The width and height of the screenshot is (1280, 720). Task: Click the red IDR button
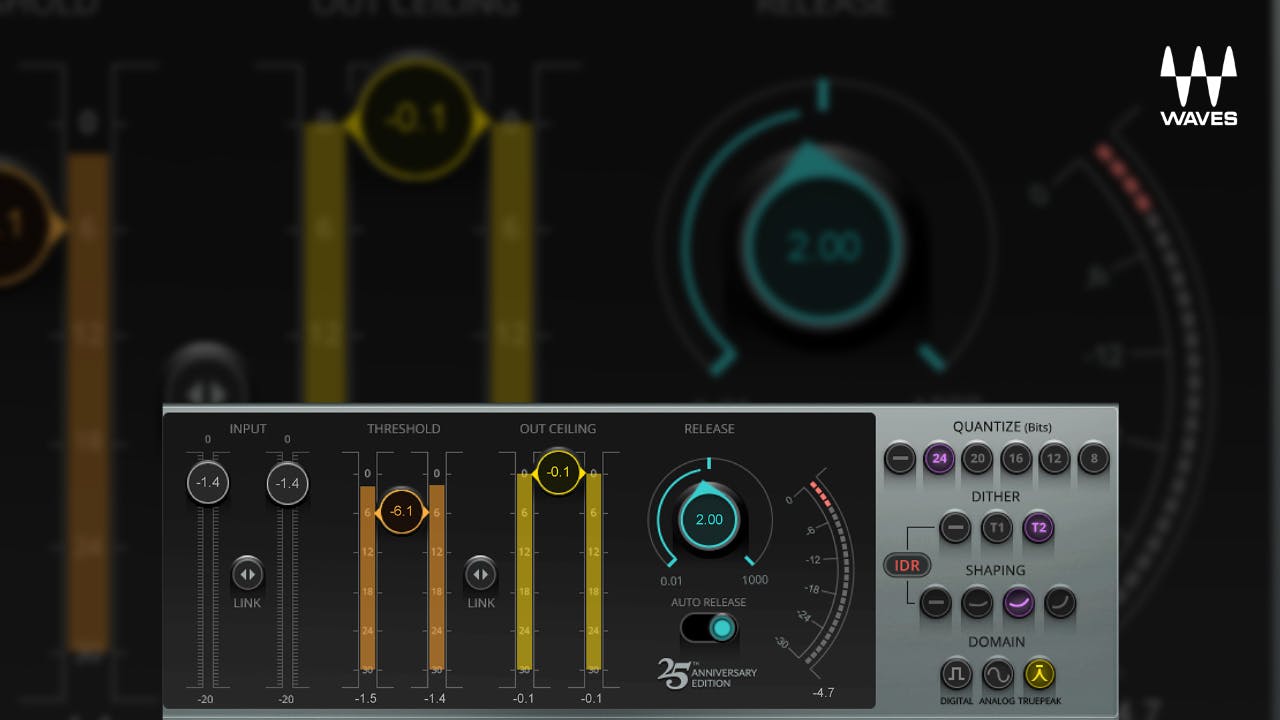[907, 565]
